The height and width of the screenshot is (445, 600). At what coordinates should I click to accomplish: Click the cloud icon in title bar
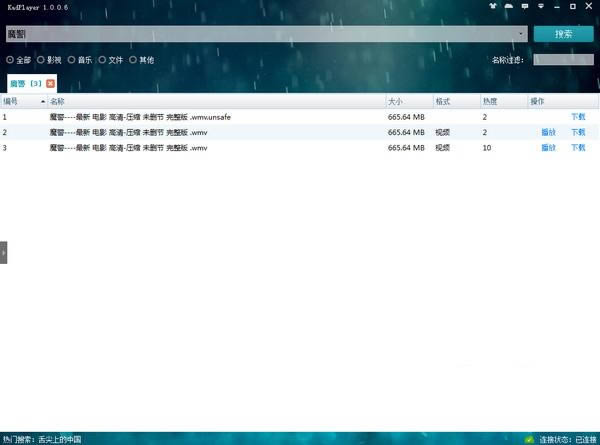tap(508, 7)
